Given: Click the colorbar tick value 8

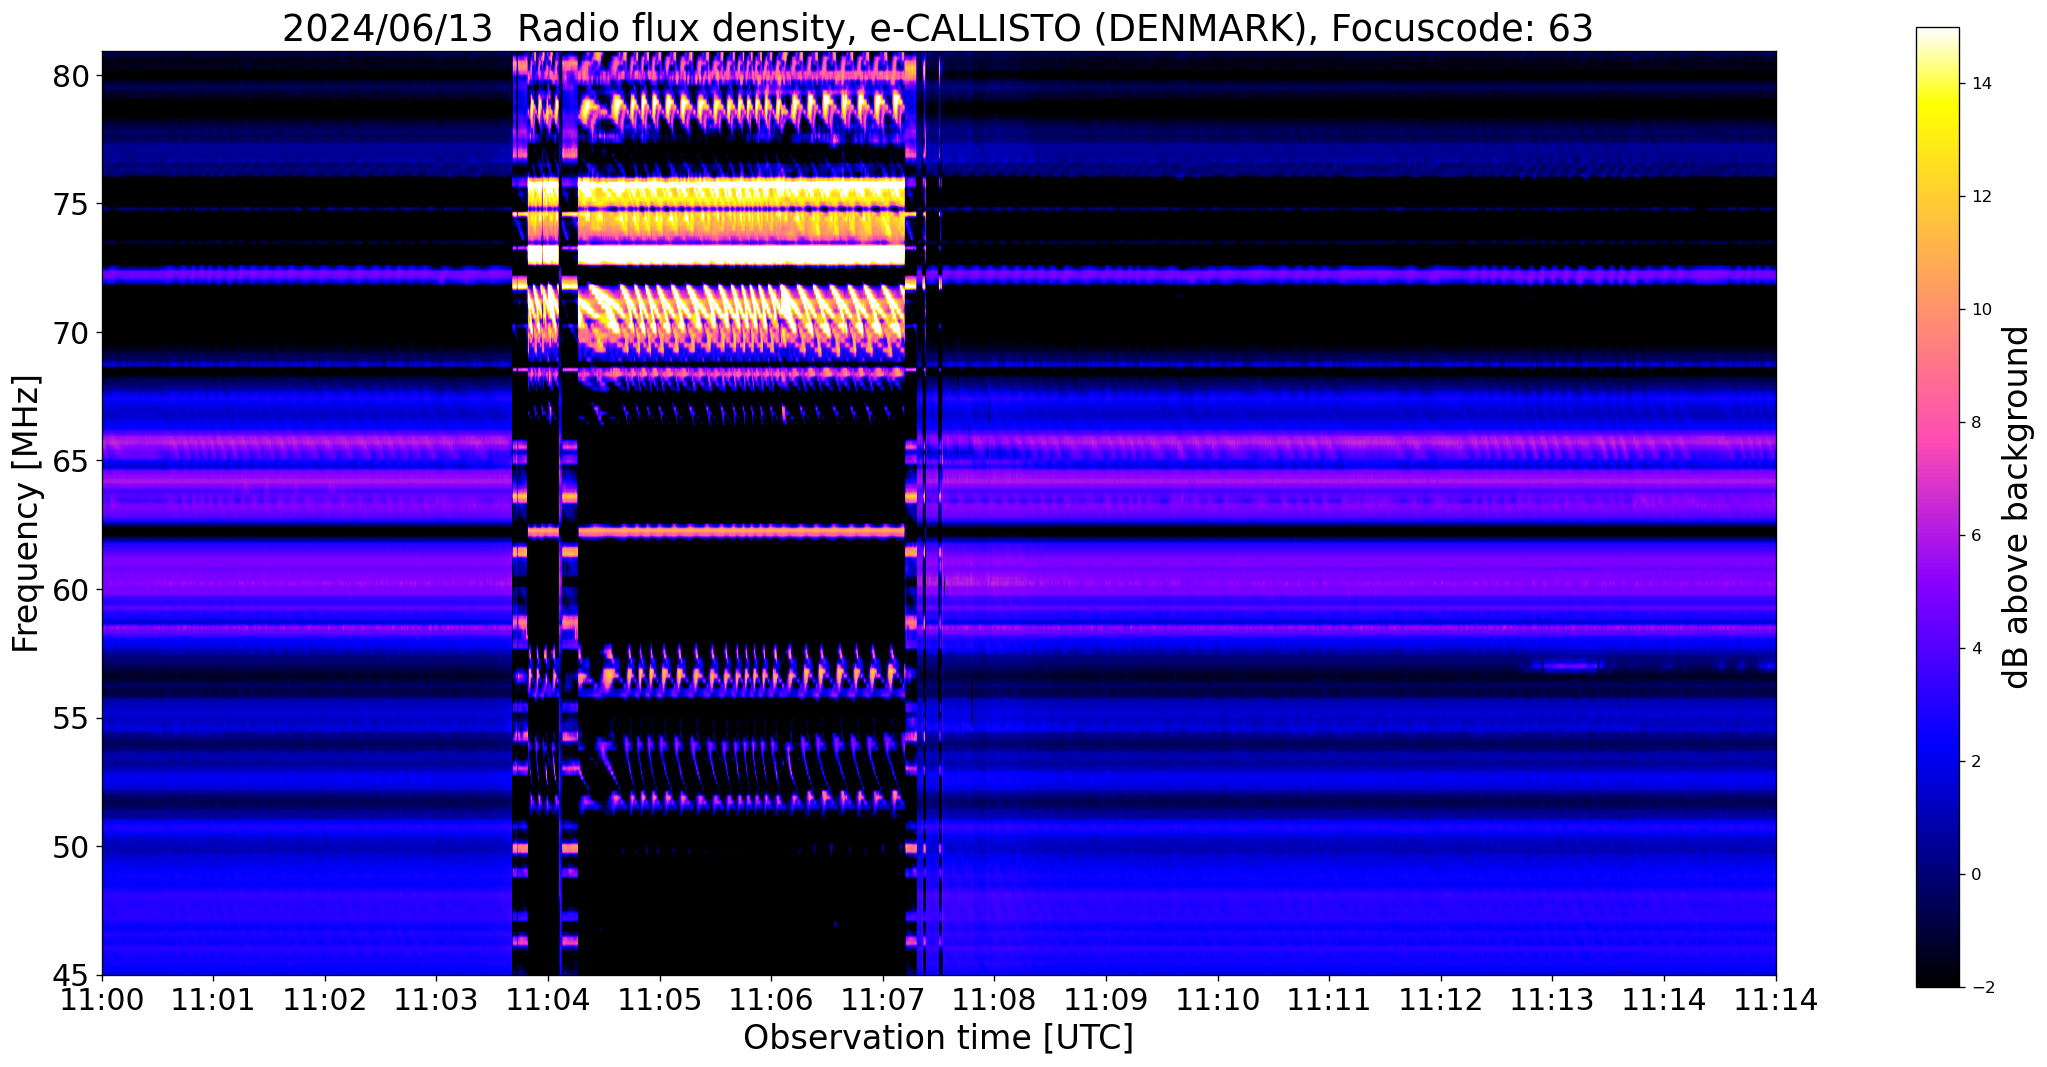Looking at the screenshot, I should (1975, 423).
